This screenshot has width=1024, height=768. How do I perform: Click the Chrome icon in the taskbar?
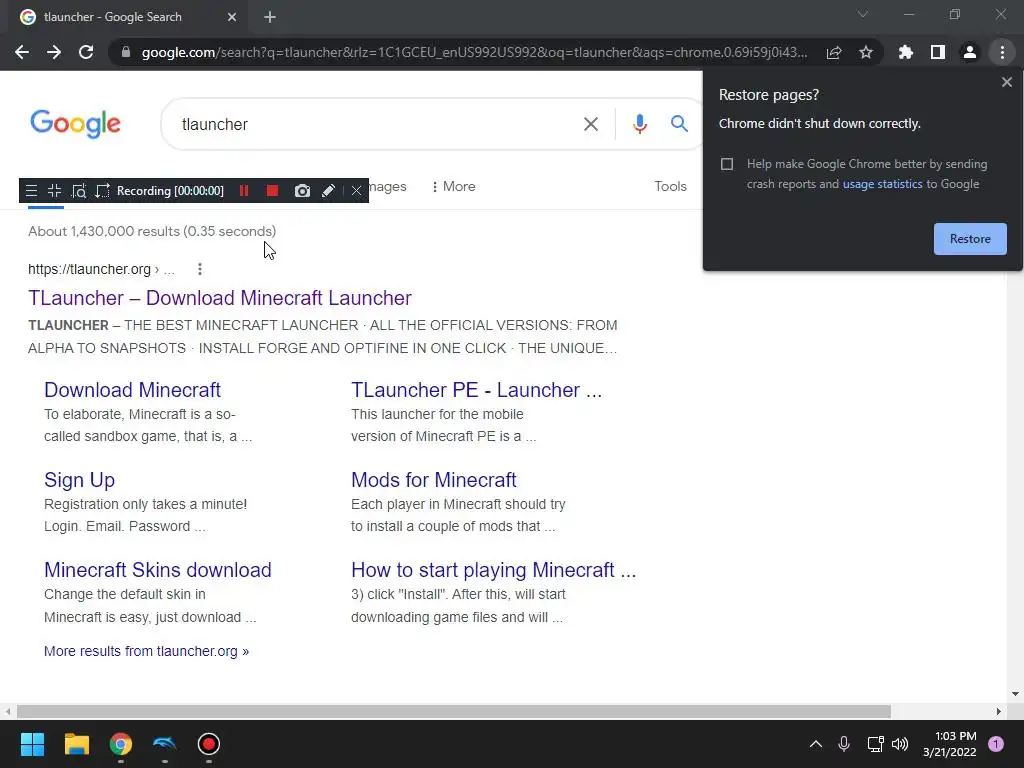(x=121, y=744)
